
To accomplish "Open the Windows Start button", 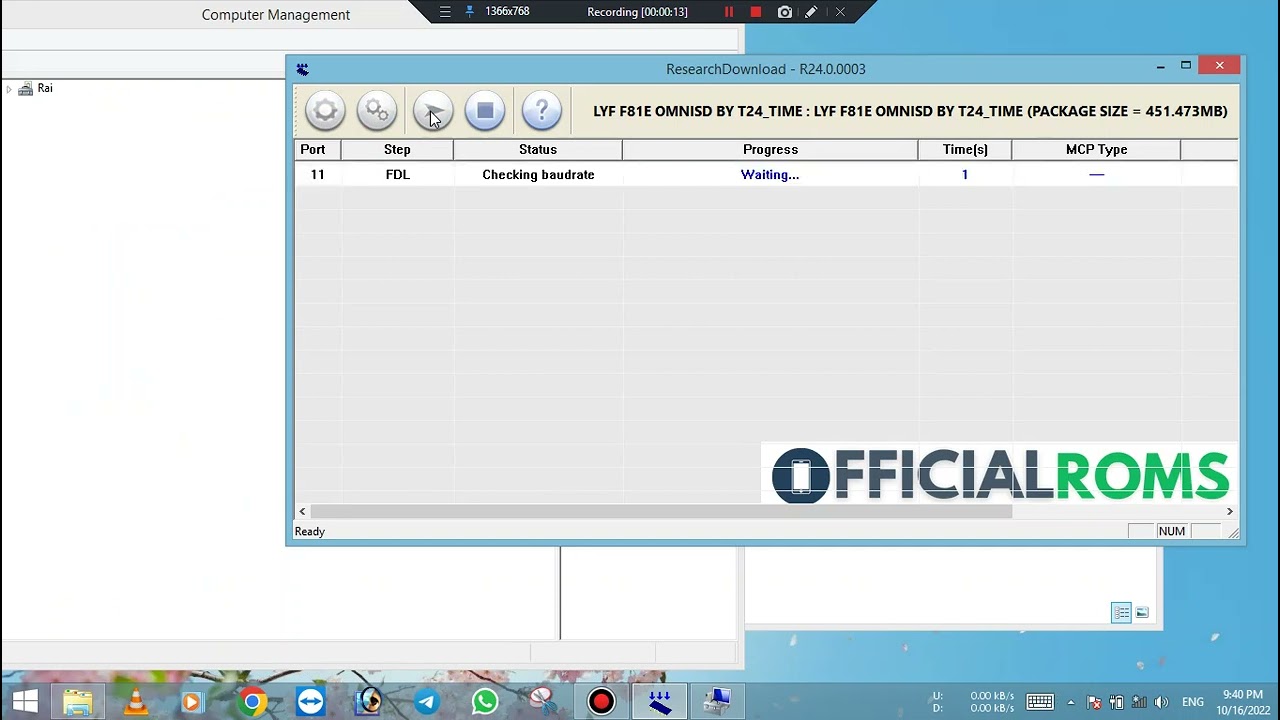I will pos(25,702).
